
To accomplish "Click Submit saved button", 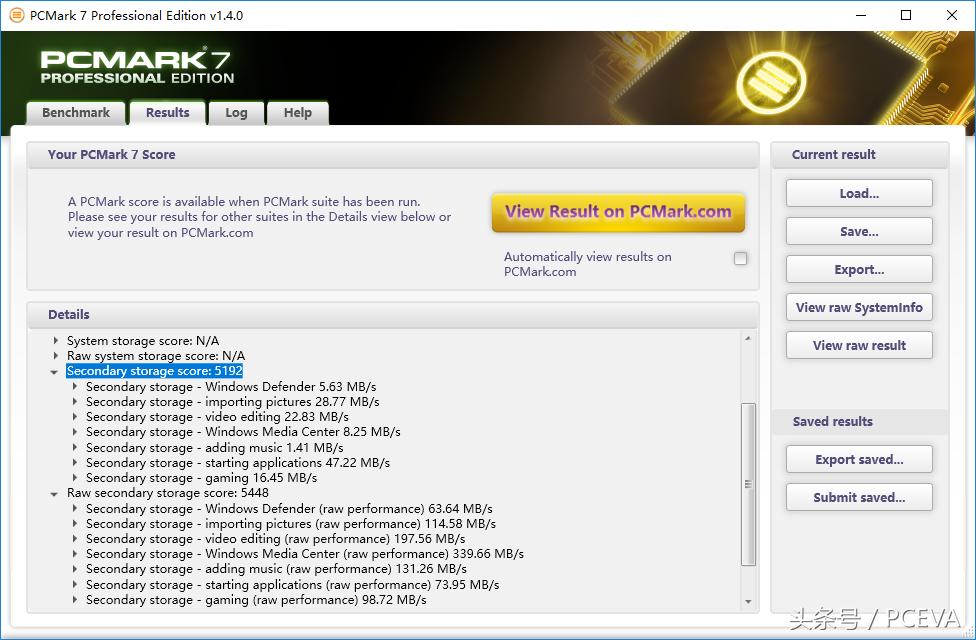I will point(858,497).
